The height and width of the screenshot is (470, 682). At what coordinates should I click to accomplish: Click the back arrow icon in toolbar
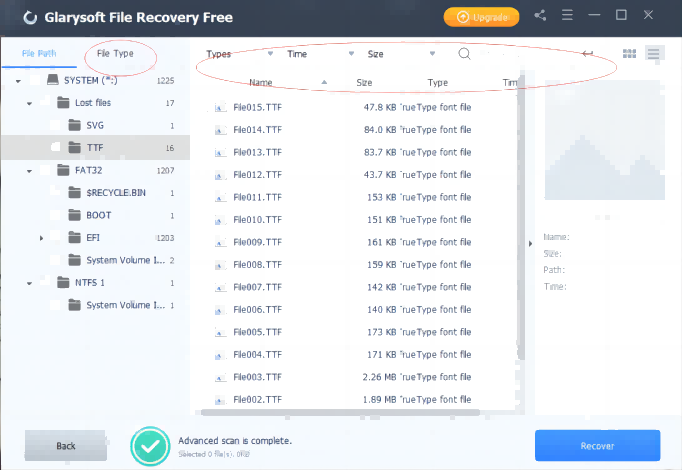pos(588,53)
